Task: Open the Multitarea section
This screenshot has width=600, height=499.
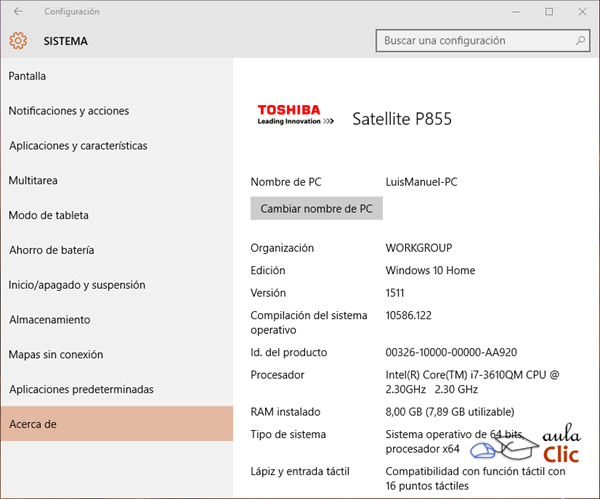Action: pyautogui.click(x=33, y=181)
